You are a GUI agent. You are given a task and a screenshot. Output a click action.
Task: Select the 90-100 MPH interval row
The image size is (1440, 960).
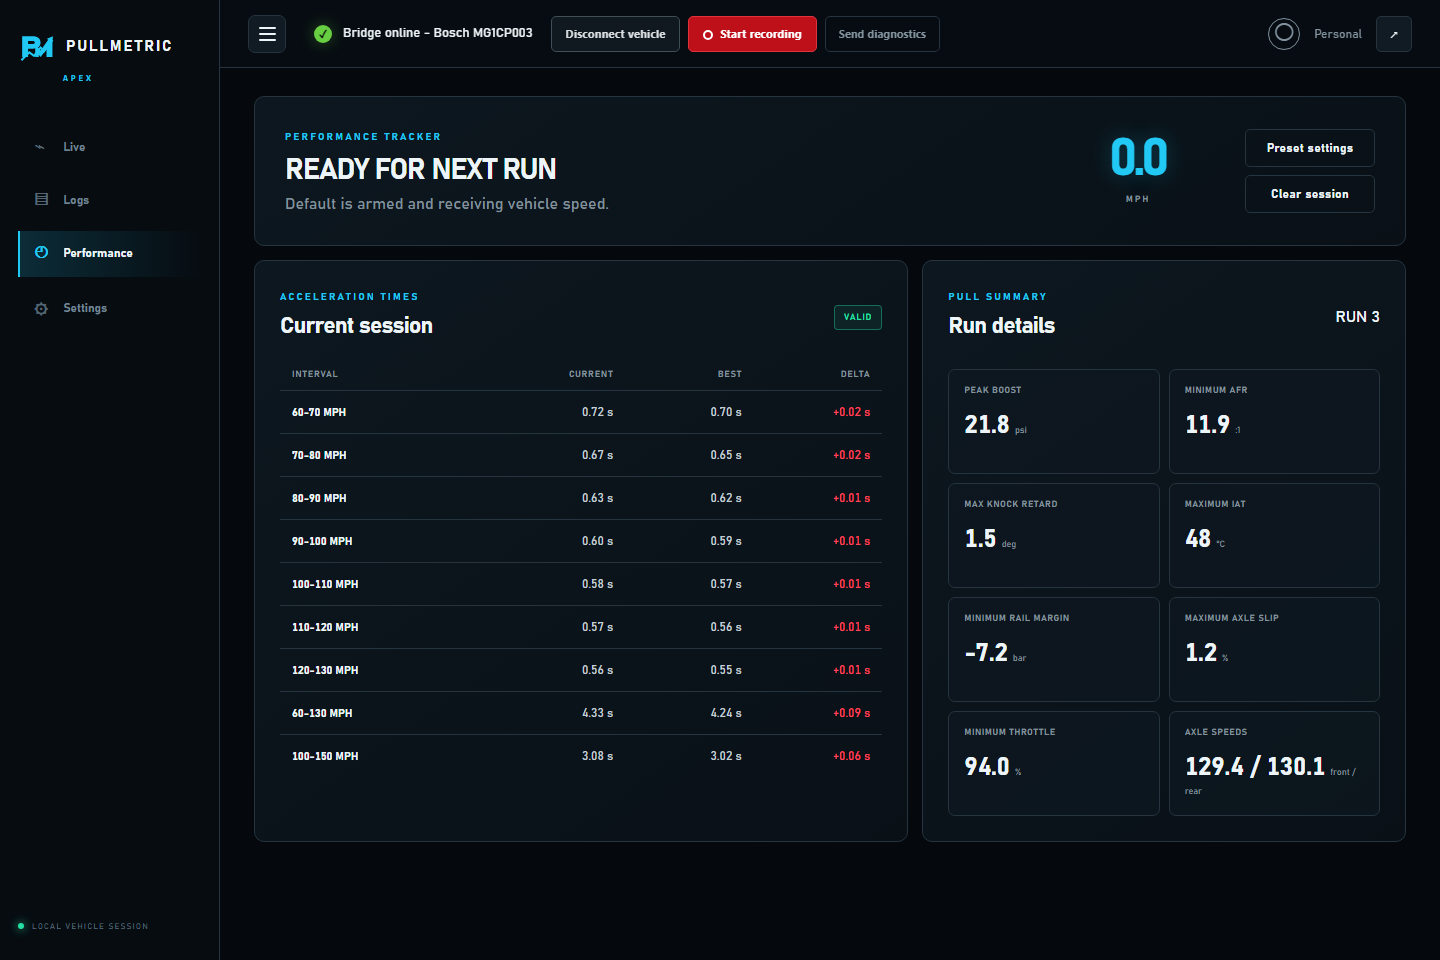click(581, 541)
